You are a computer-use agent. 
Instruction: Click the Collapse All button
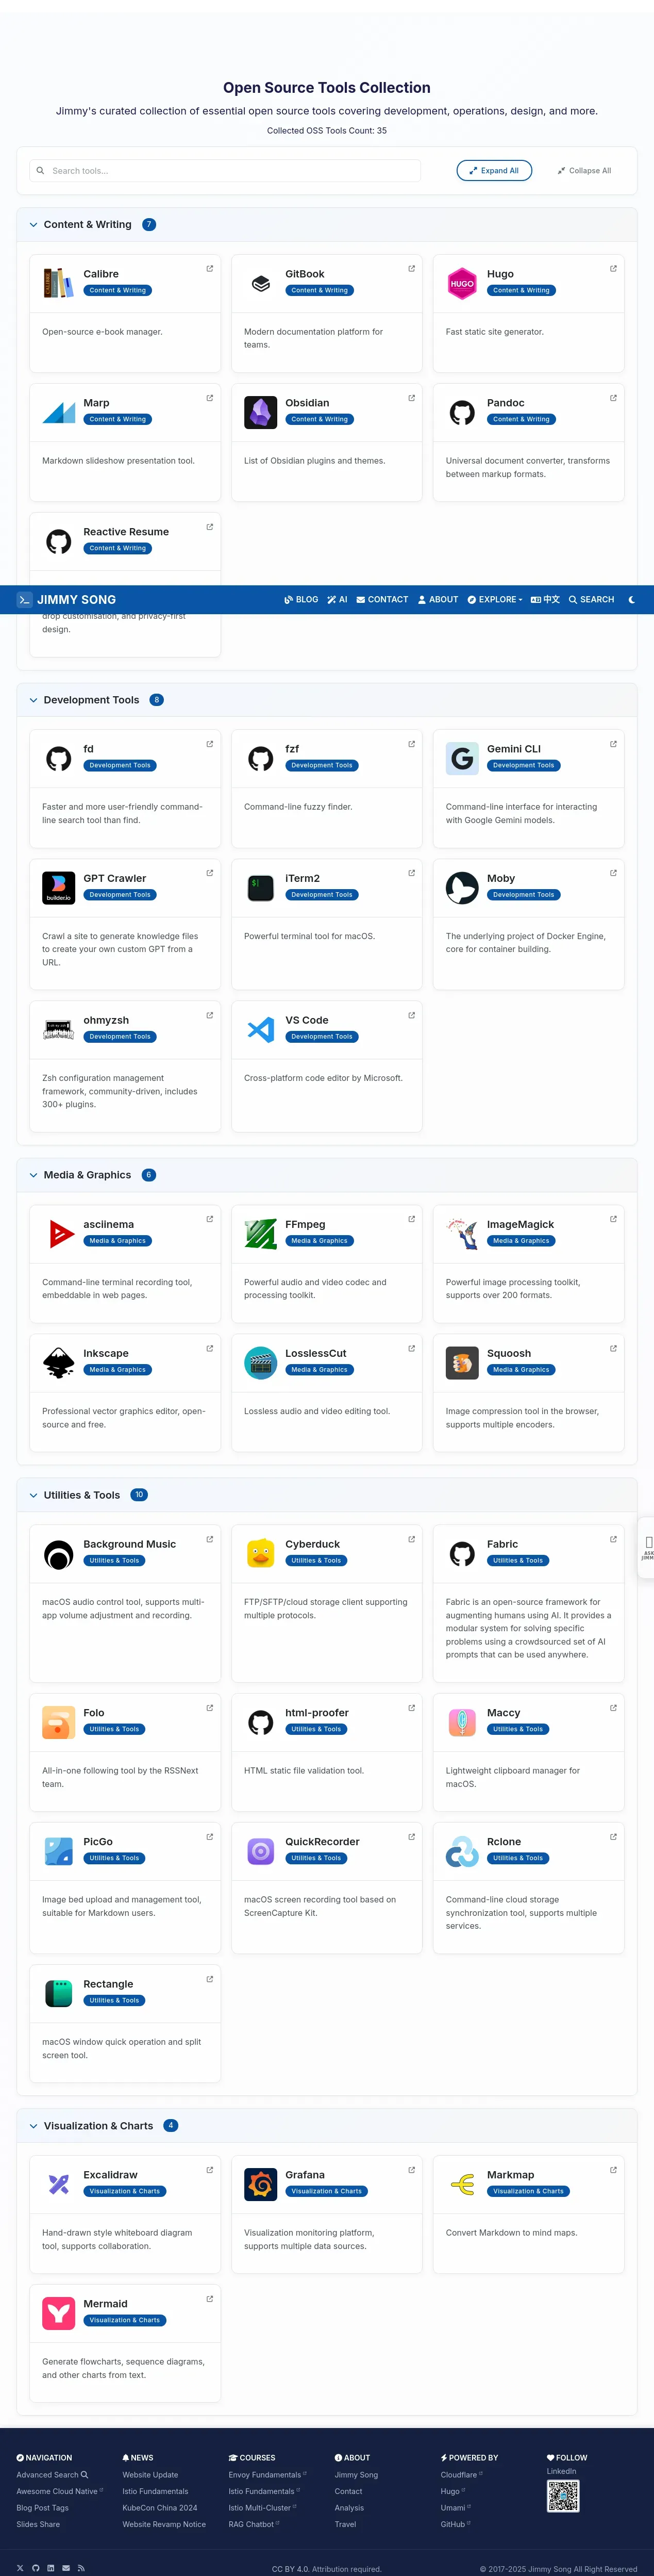584,171
